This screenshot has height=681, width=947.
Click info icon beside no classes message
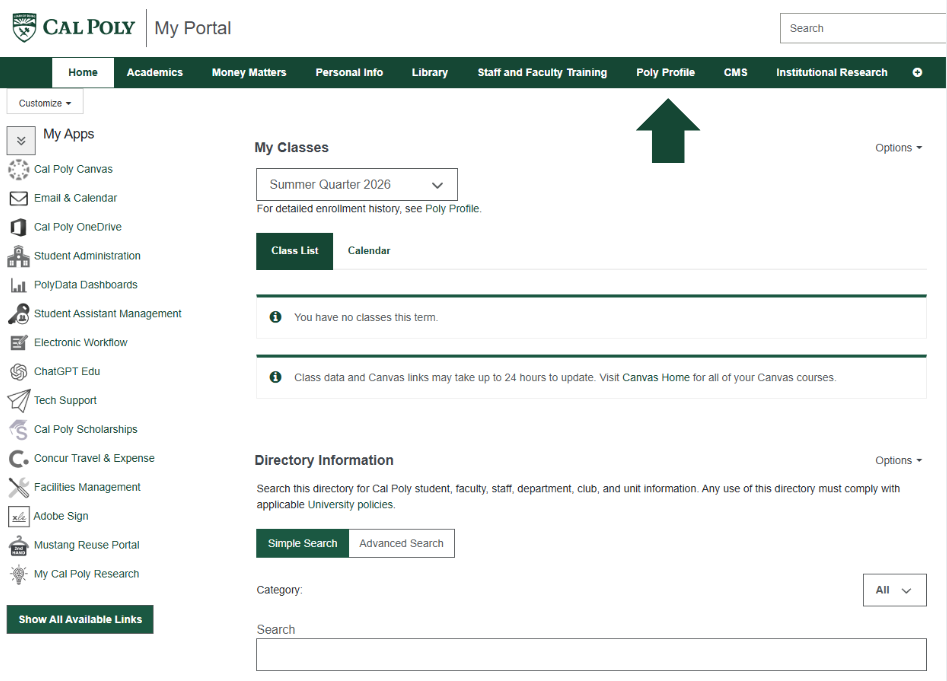tap(275, 317)
